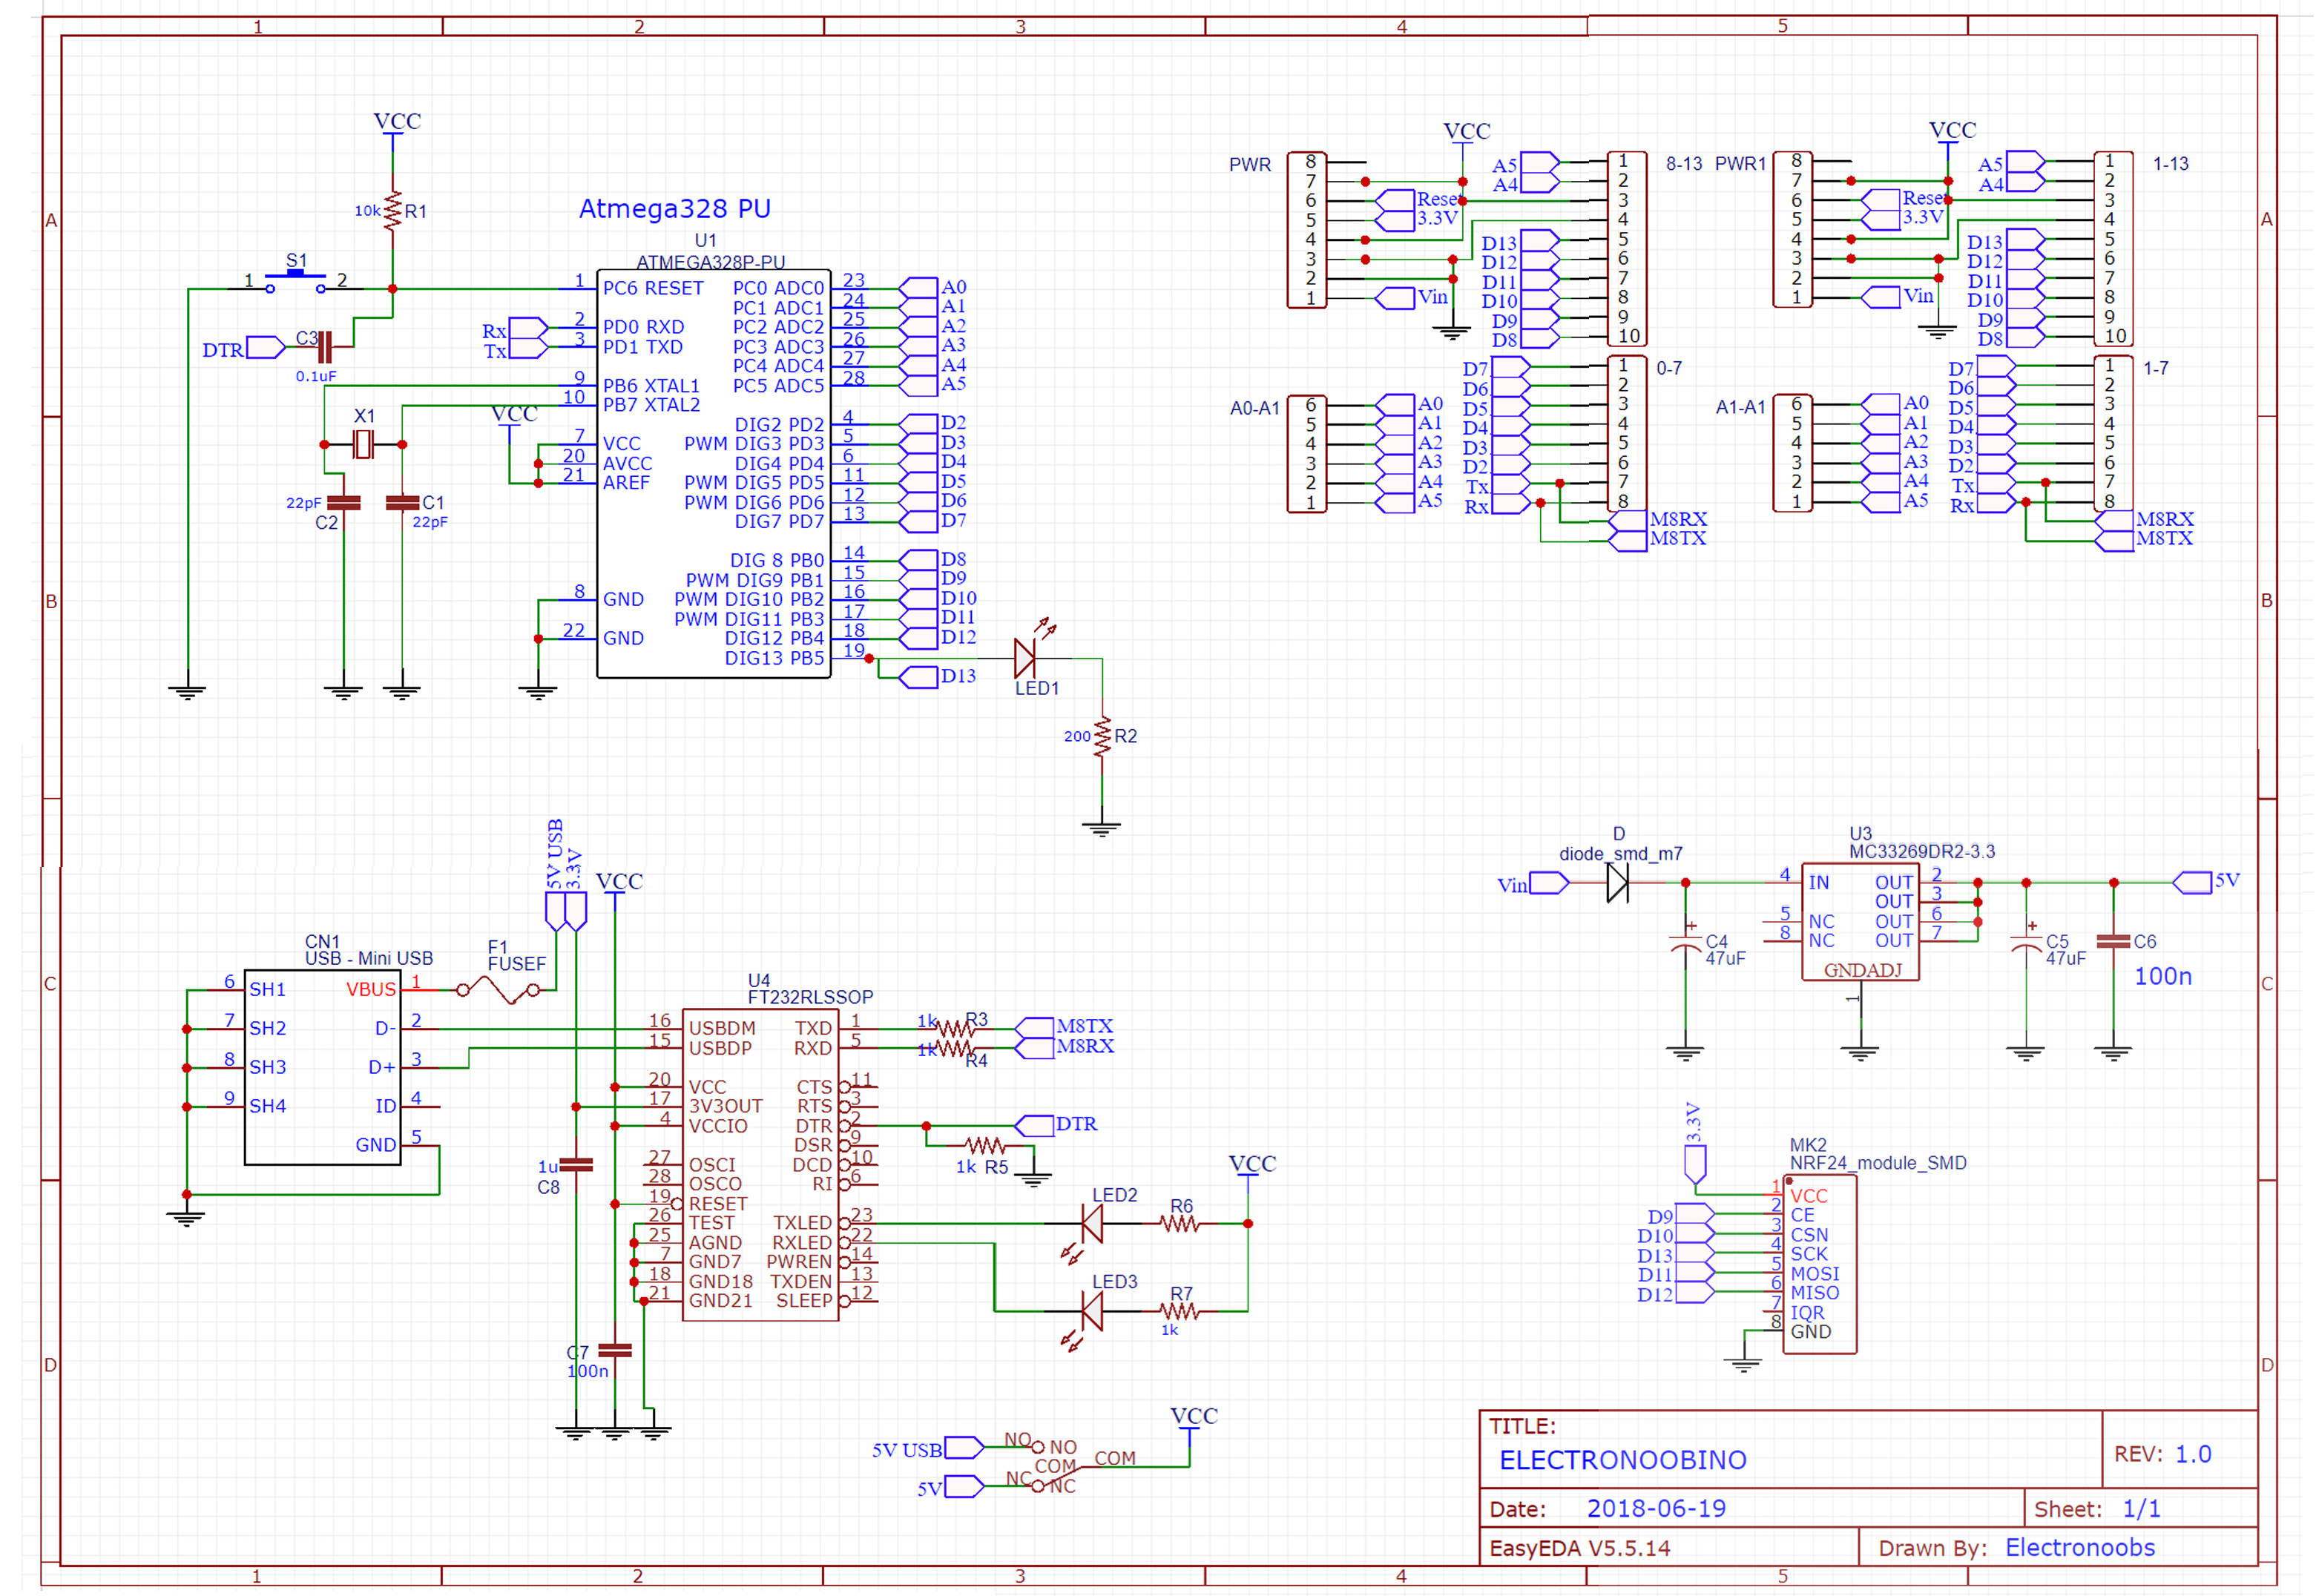Click the GNDADJ pin label
Image resolution: width=2316 pixels, height=1596 pixels.
point(1863,971)
